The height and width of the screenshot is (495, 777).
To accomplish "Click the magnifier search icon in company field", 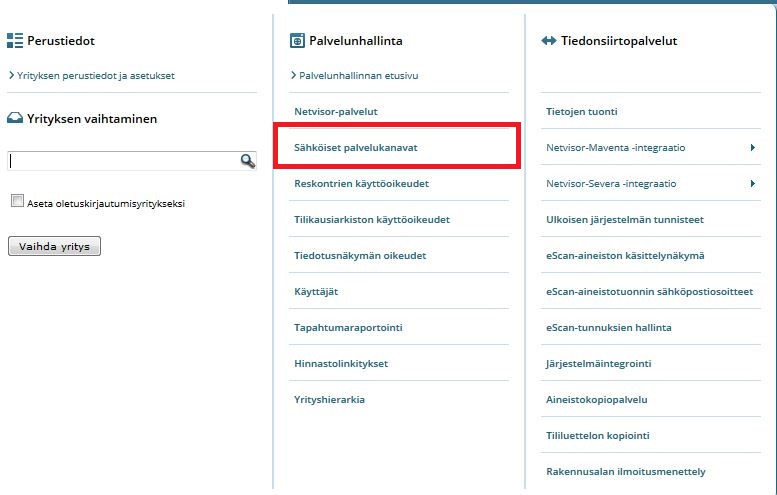I will [x=247, y=160].
